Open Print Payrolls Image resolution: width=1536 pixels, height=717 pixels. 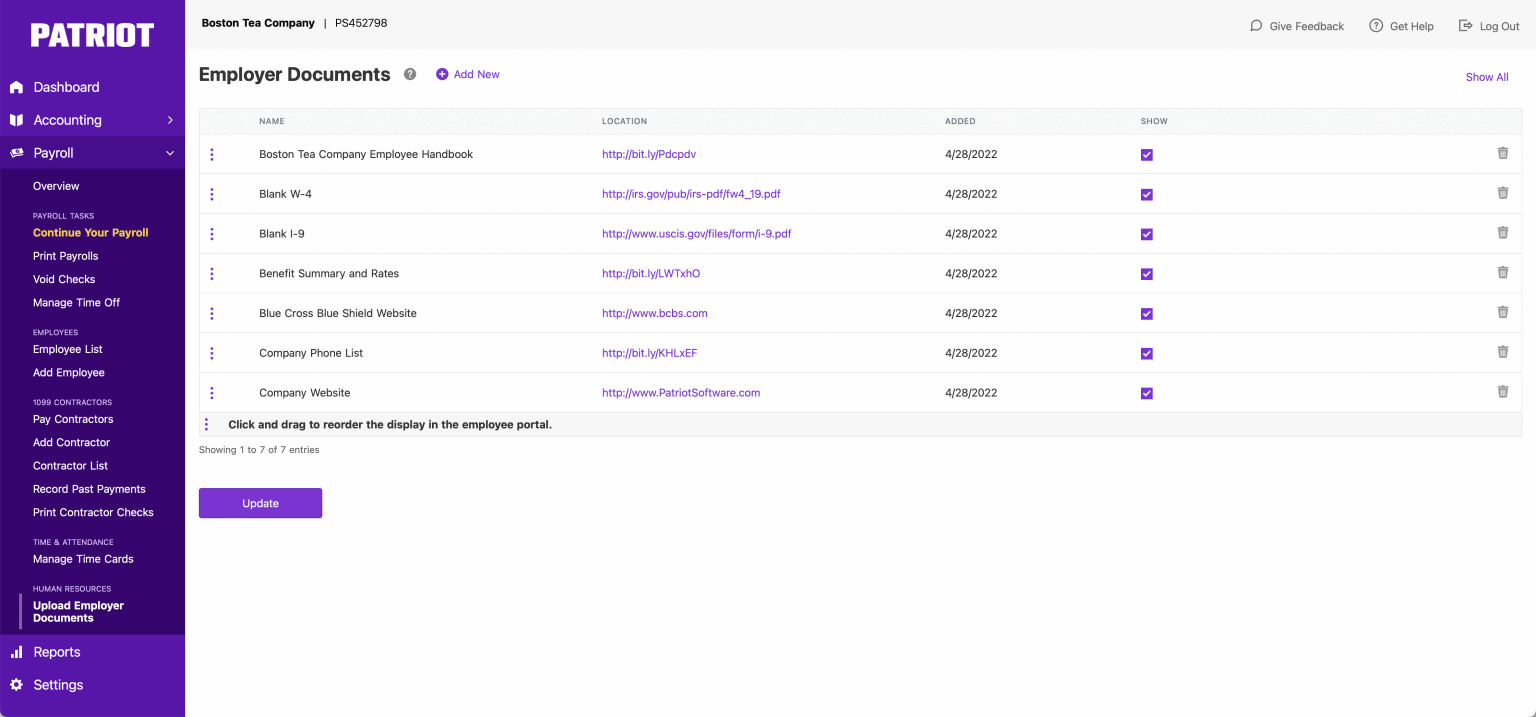click(65, 256)
